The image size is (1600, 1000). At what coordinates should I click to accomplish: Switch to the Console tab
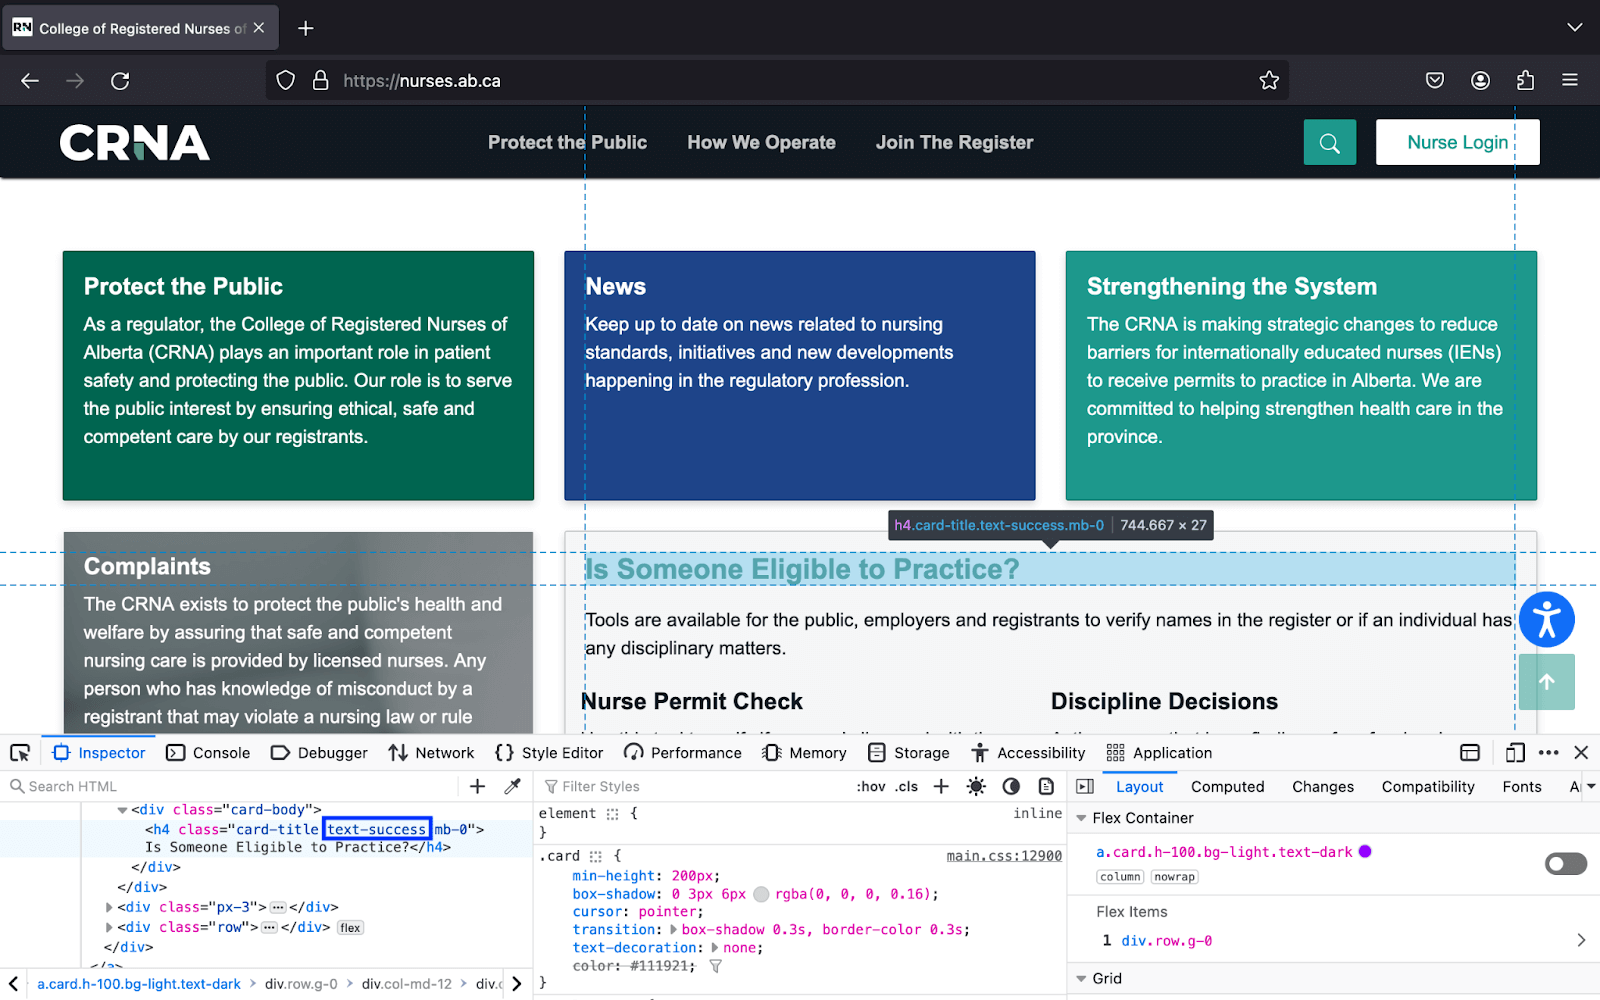point(208,753)
